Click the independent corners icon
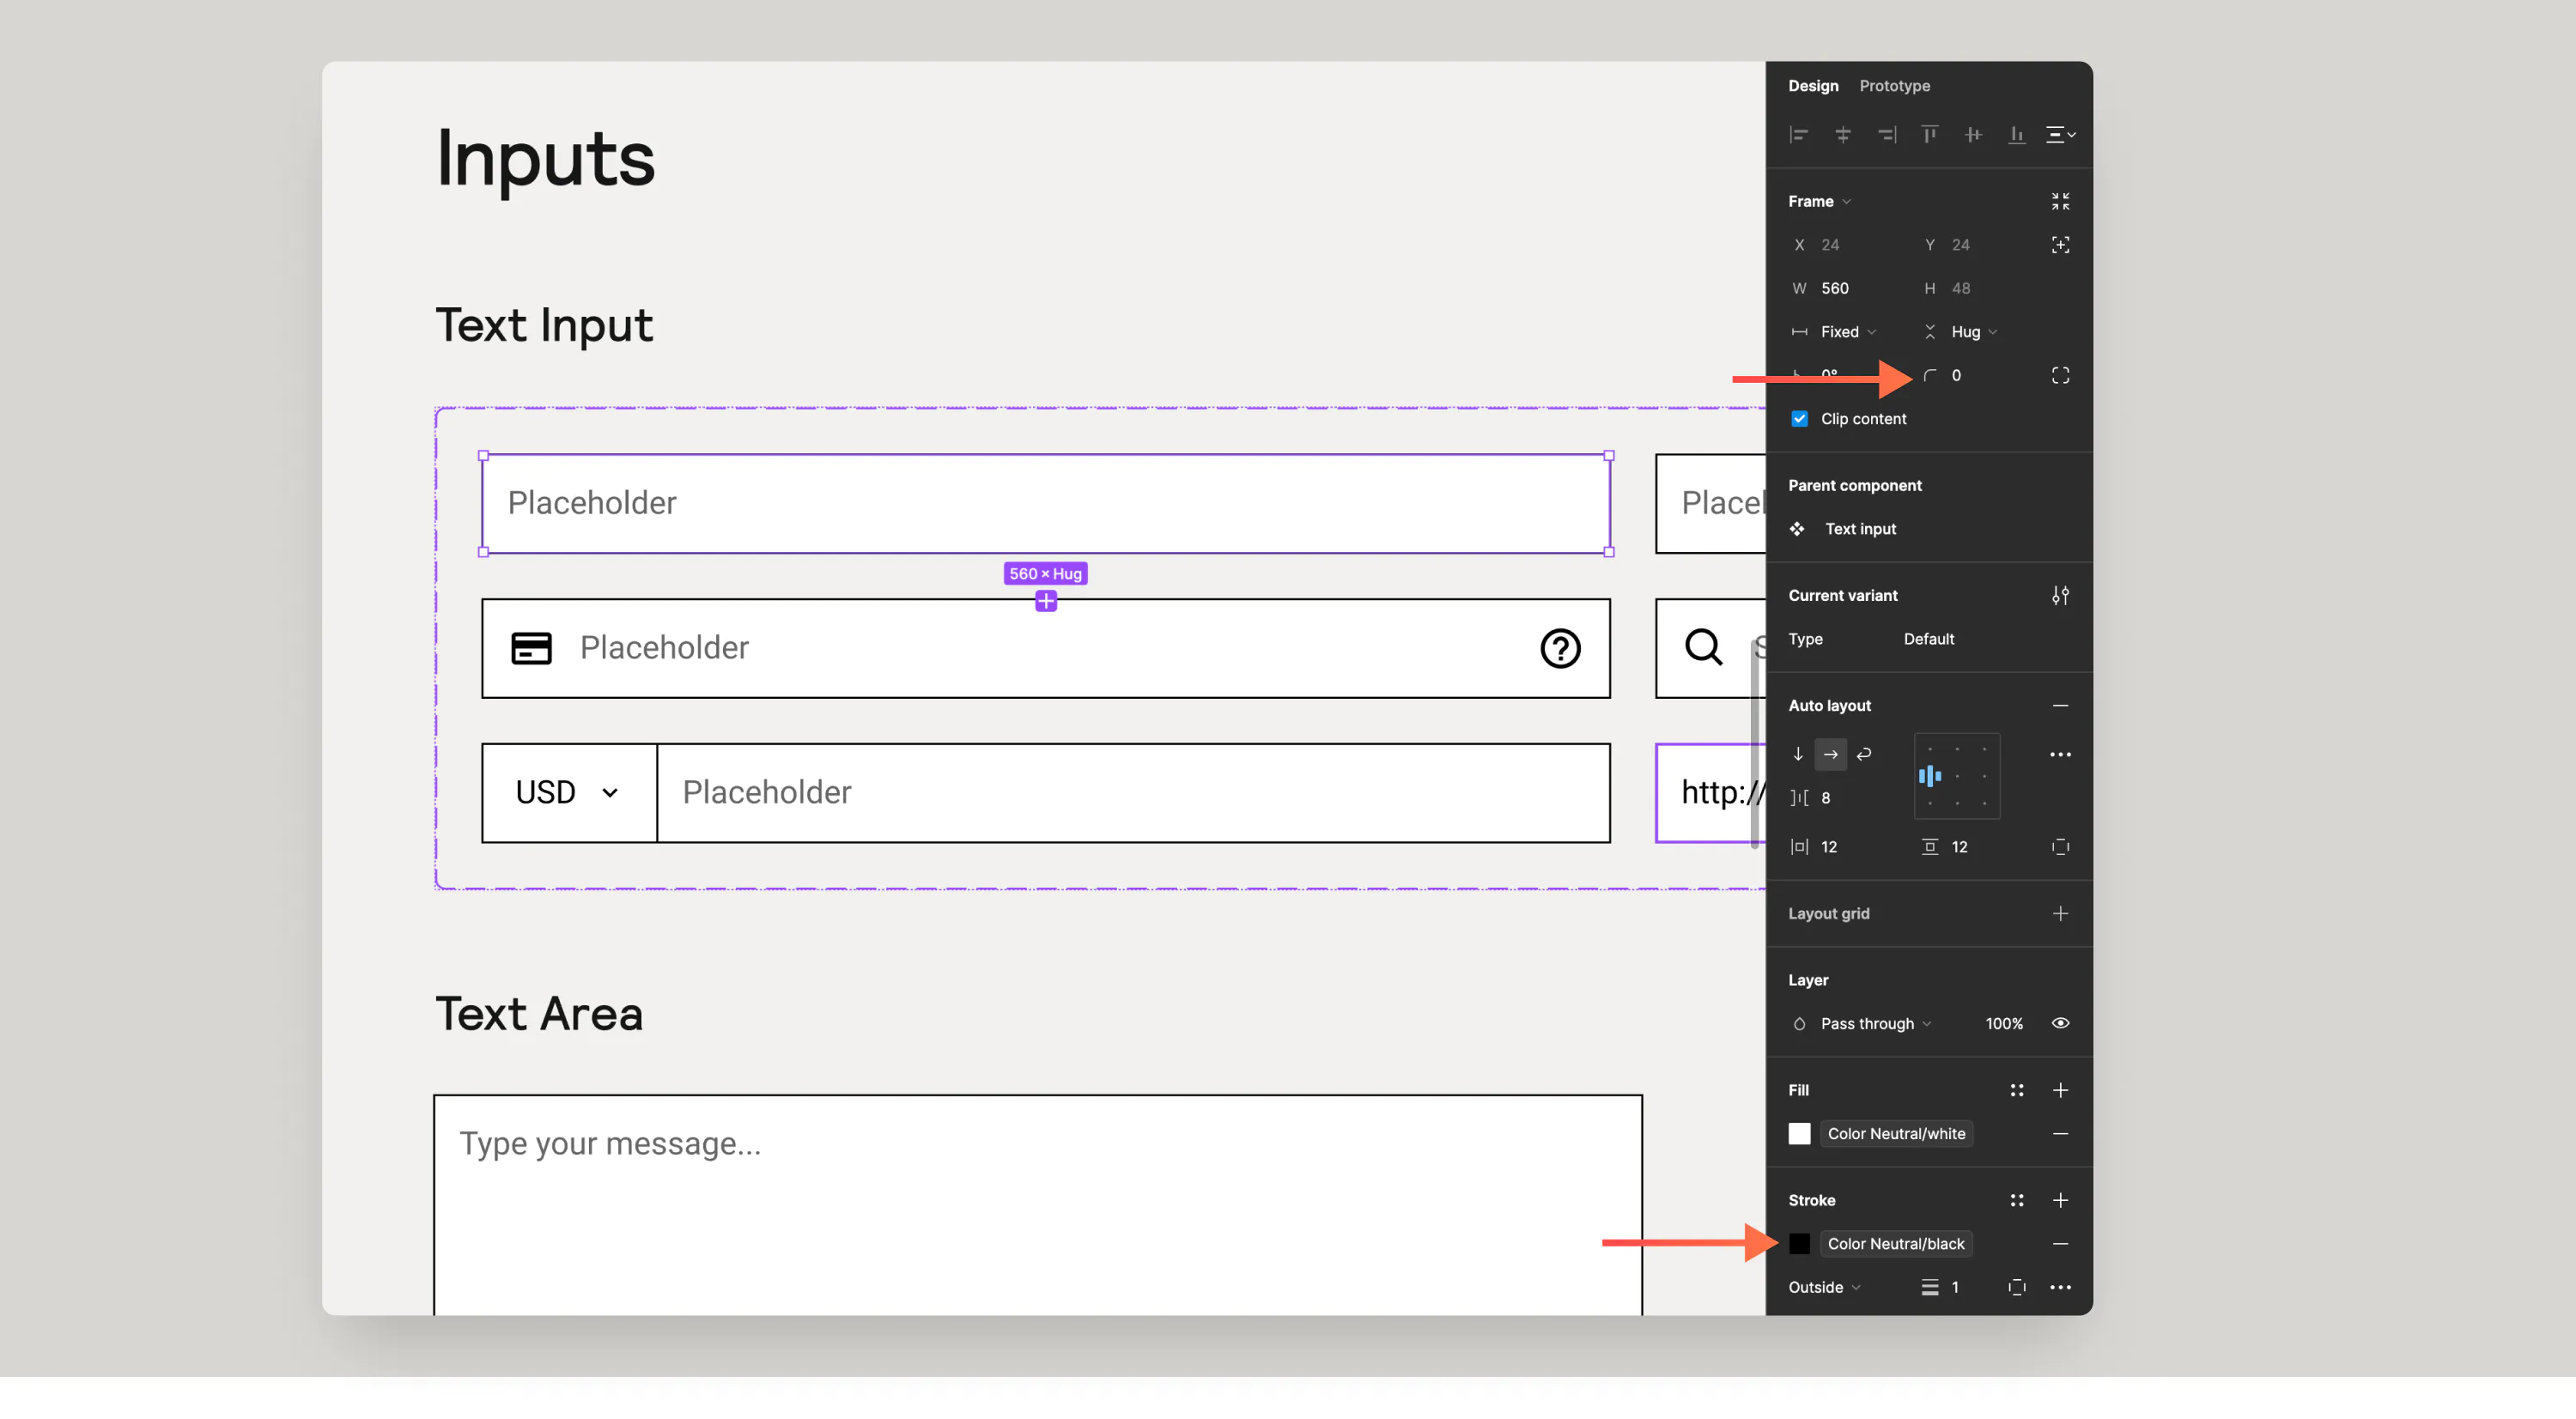Viewport: 2576px width, 1419px height. click(x=2060, y=375)
